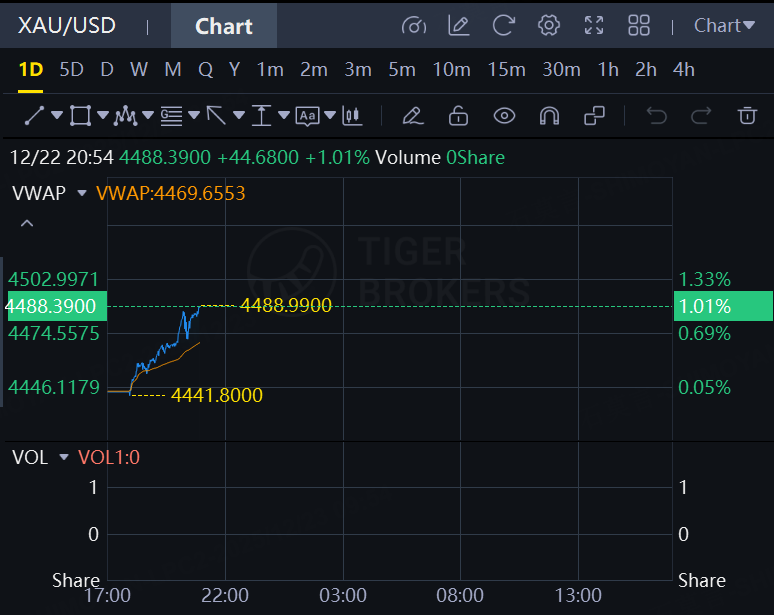The width and height of the screenshot is (774, 615).
Task: Toggle drawings visibility eye icon
Action: (504, 116)
